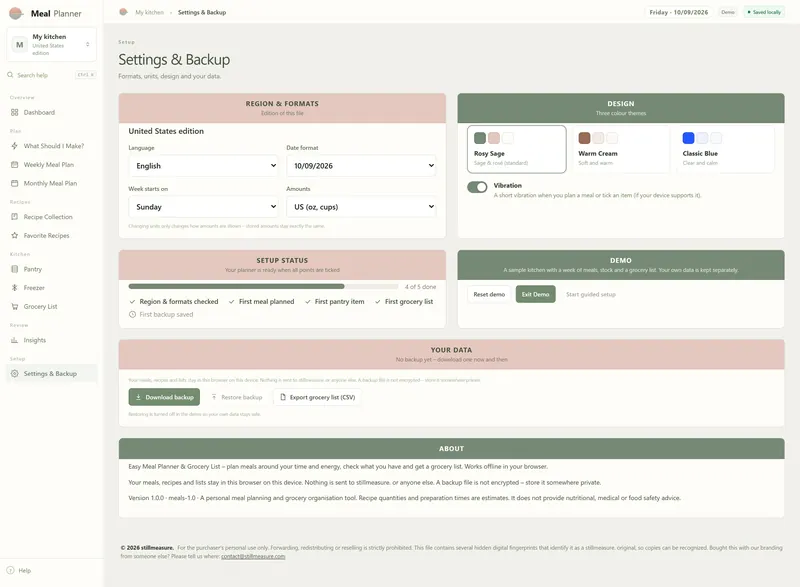The width and height of the screenshot is (800, 587).
Task: Click the Reset demo button
Action: 489,294
